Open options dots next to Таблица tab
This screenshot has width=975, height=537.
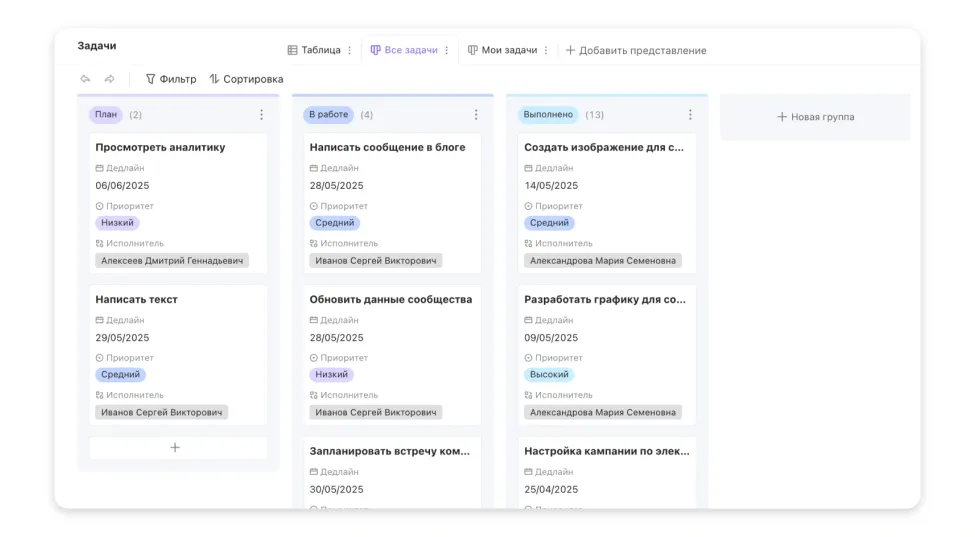coord(349,50)
